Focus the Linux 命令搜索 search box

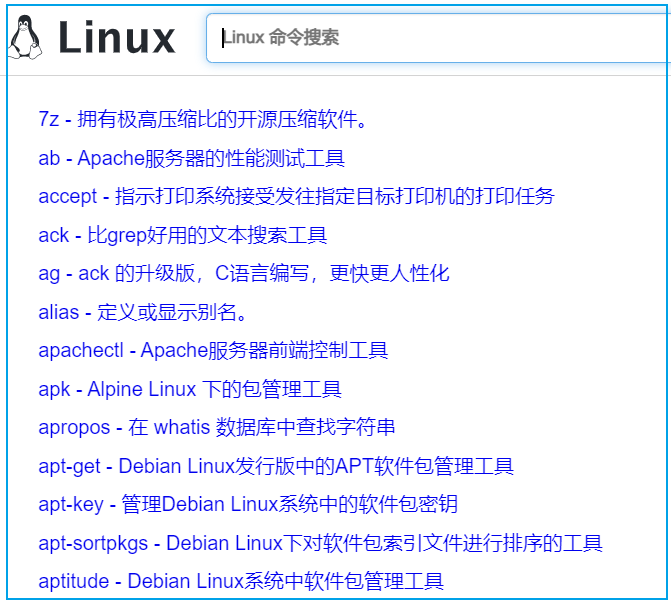[x=438, y=38]
